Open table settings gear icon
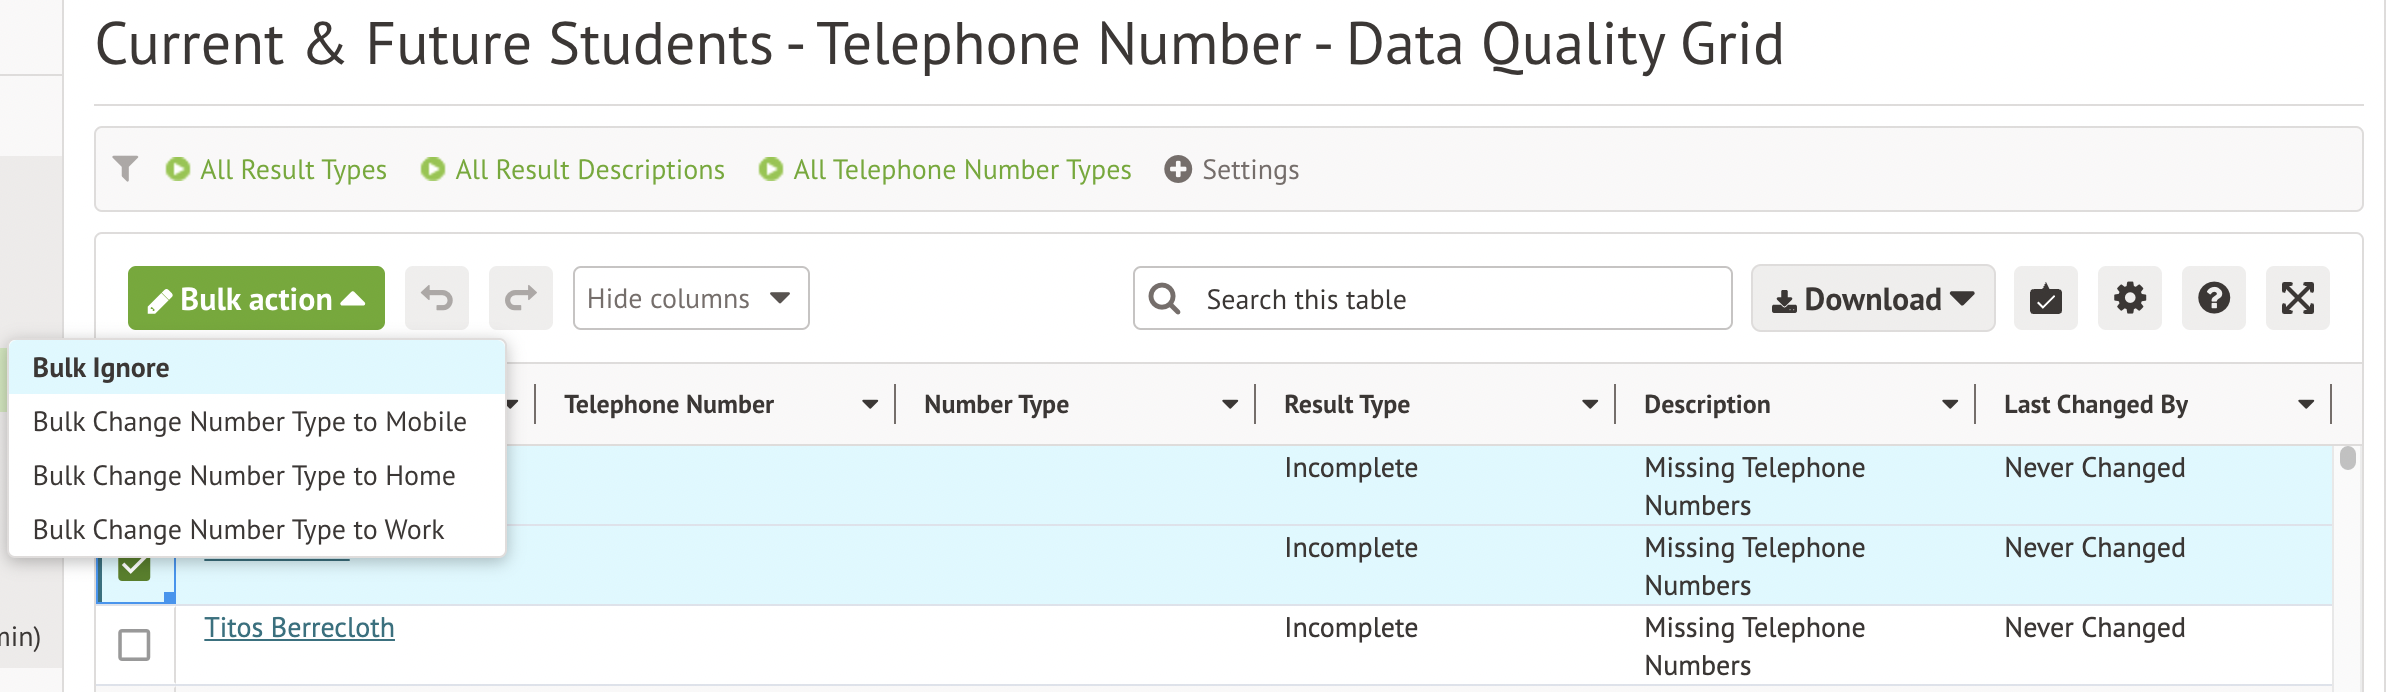Viewport: 2386px width, 692px height. pos(2129,298)
